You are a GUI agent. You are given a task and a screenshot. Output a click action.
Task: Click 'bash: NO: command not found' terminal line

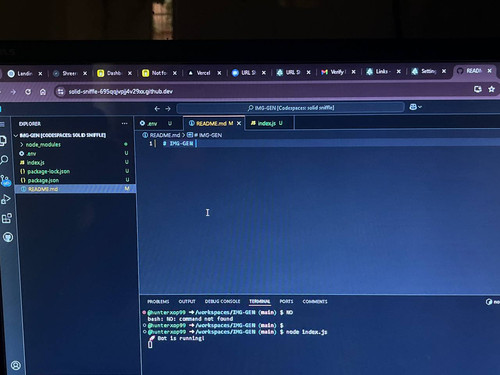coord(190,319)
